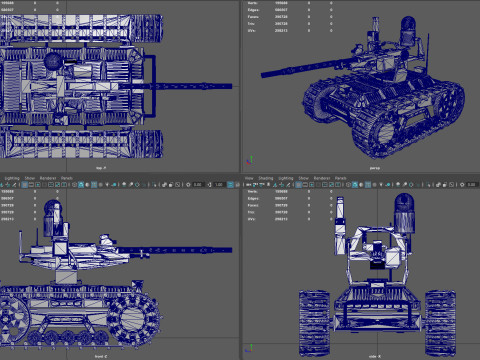Toggle Grid display in side view toolbar
Image resolution: width=480 pixels, height=360 pixels.
click(x=298, y=185)
